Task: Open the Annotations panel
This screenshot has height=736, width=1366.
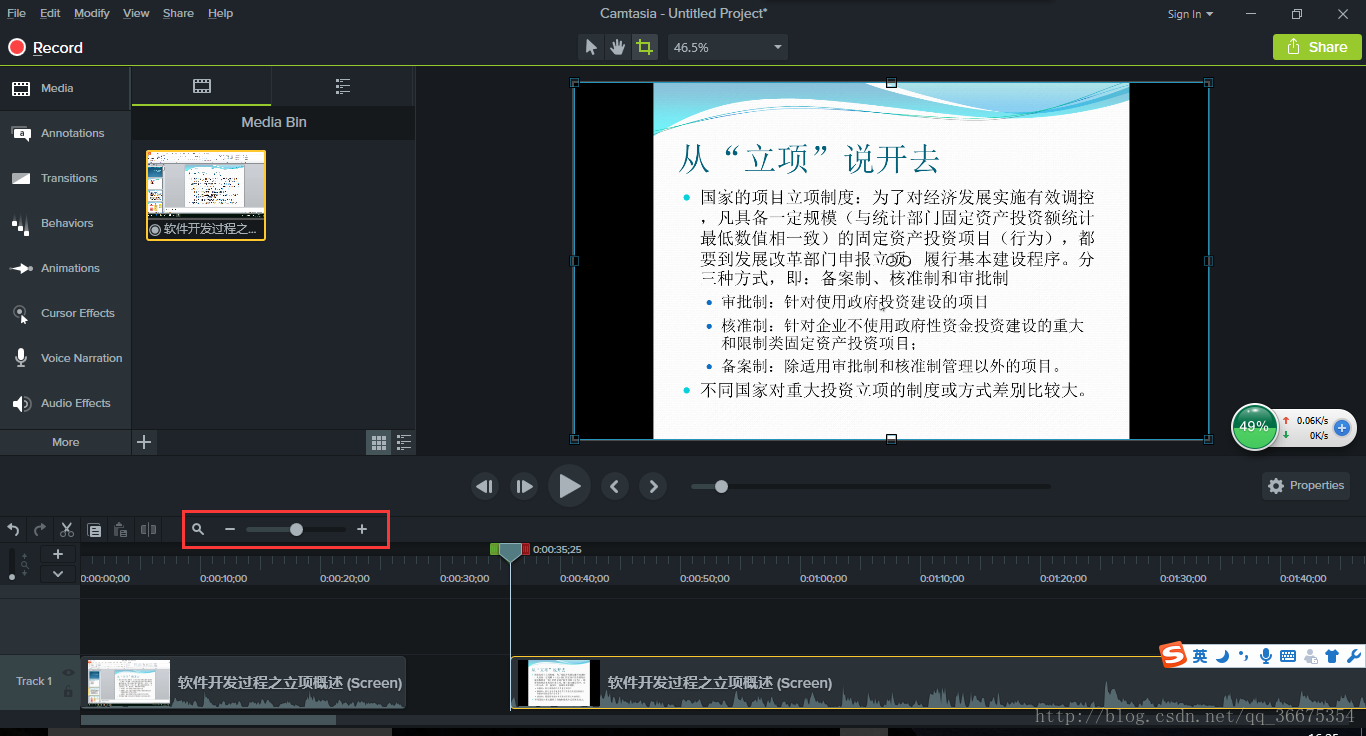Action: (65, 133)
